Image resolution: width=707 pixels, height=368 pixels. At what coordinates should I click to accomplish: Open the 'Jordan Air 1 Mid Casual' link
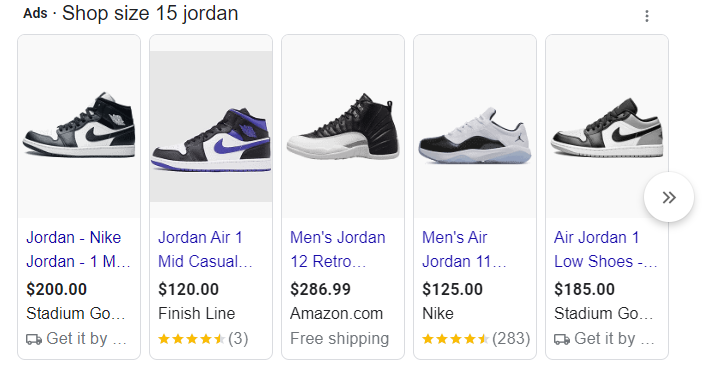[x=205, y=249]
